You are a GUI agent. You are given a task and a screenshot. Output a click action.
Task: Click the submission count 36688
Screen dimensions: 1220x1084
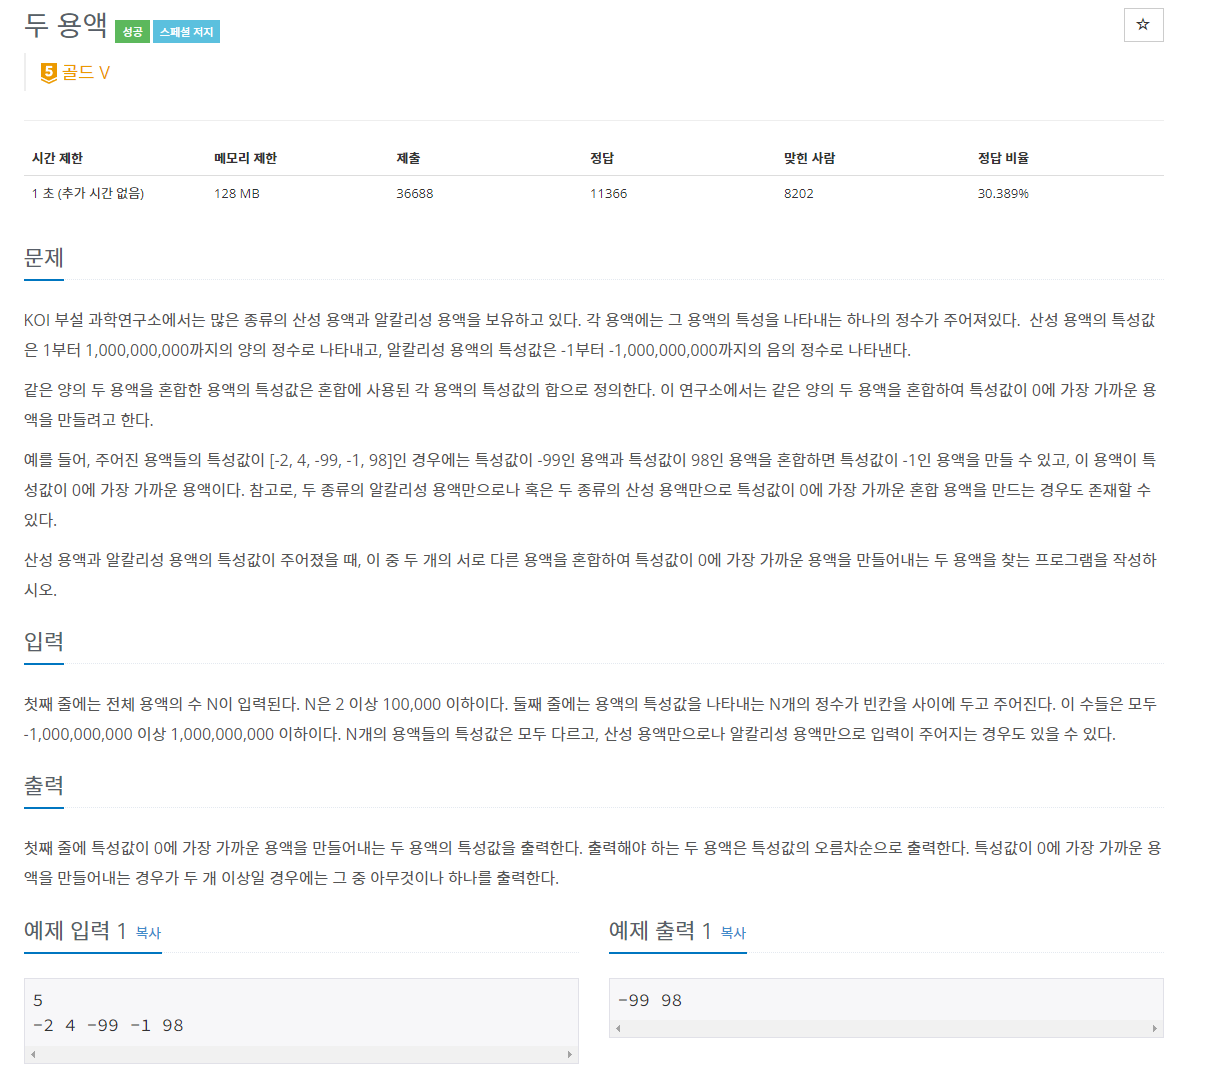(415, 193)
